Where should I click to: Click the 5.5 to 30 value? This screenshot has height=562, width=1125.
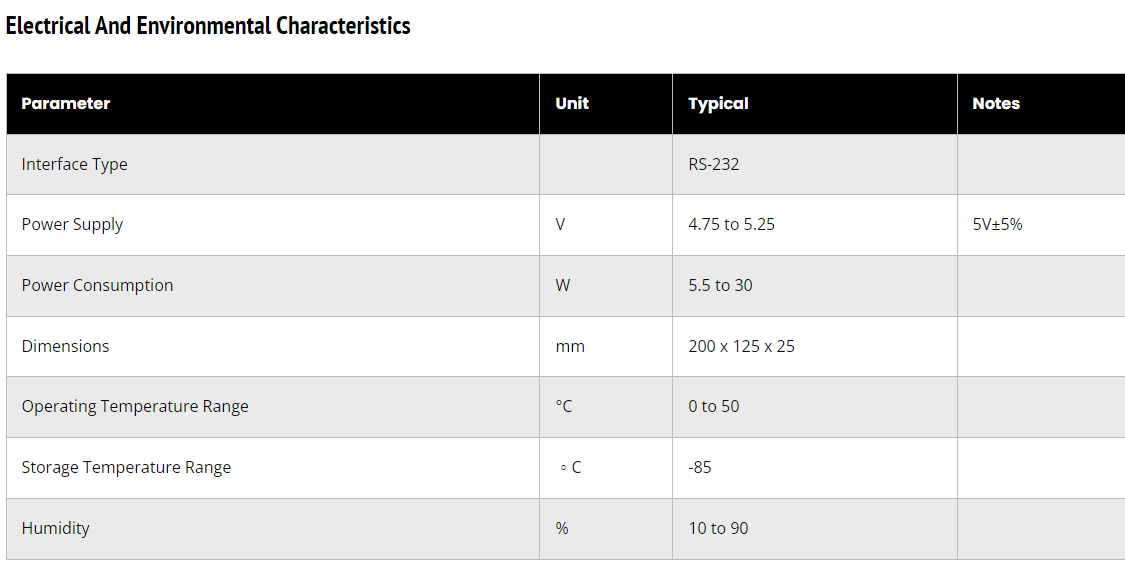(x=720, y=285)
